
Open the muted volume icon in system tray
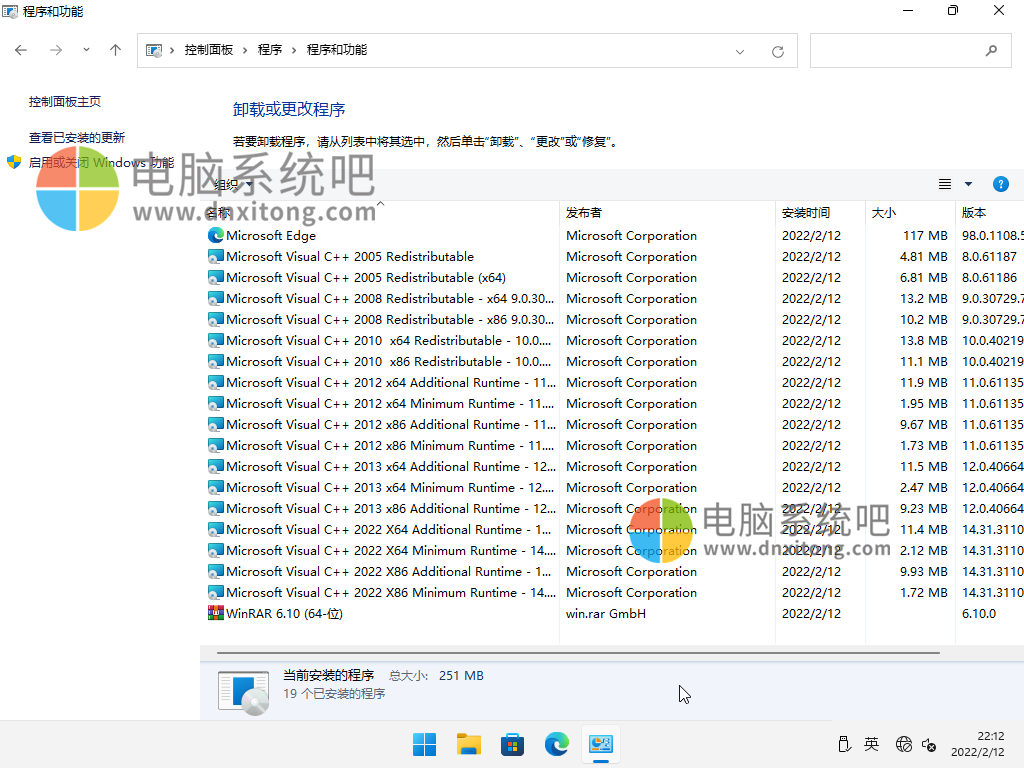(x=929, y=744)
